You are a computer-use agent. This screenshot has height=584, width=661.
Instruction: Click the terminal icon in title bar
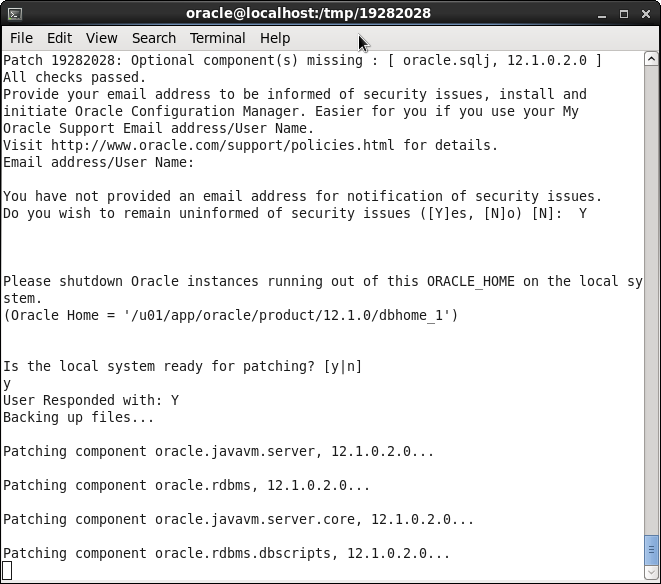pos(15,14)
